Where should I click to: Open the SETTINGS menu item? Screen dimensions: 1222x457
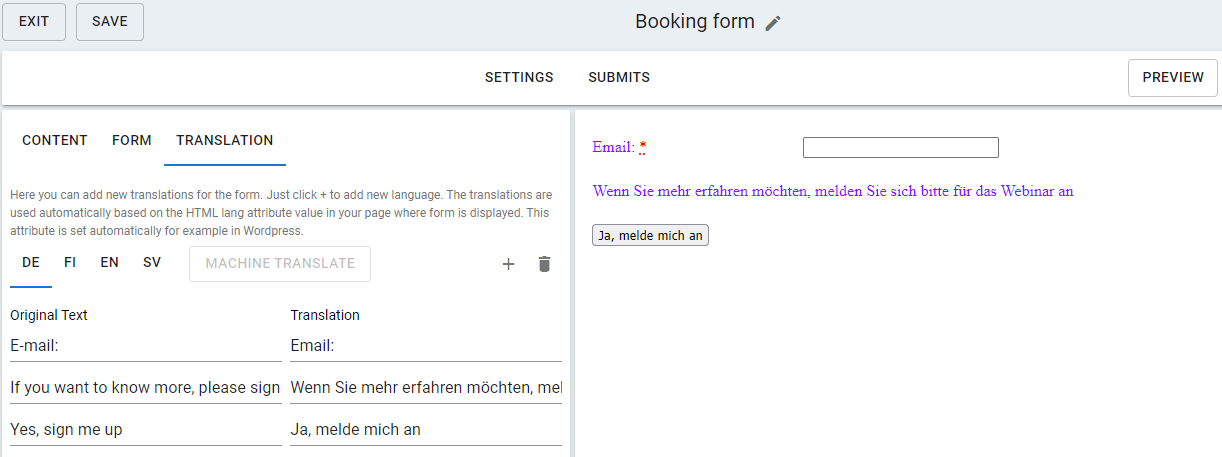click(x=519, y=78)
